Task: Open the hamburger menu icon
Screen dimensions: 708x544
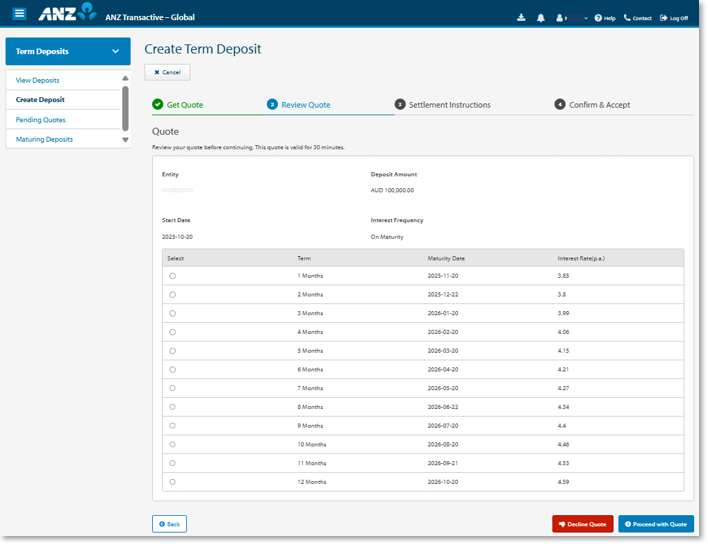Action: [19, 14]
